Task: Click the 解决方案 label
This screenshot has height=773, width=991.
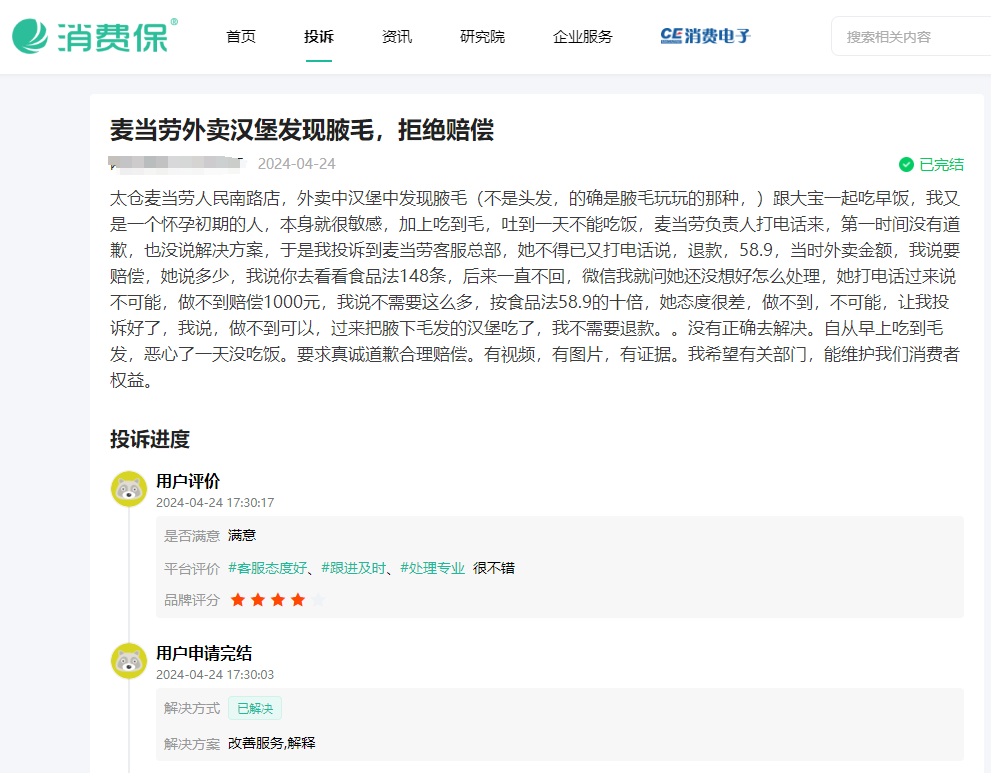Action: pos(192,744)
